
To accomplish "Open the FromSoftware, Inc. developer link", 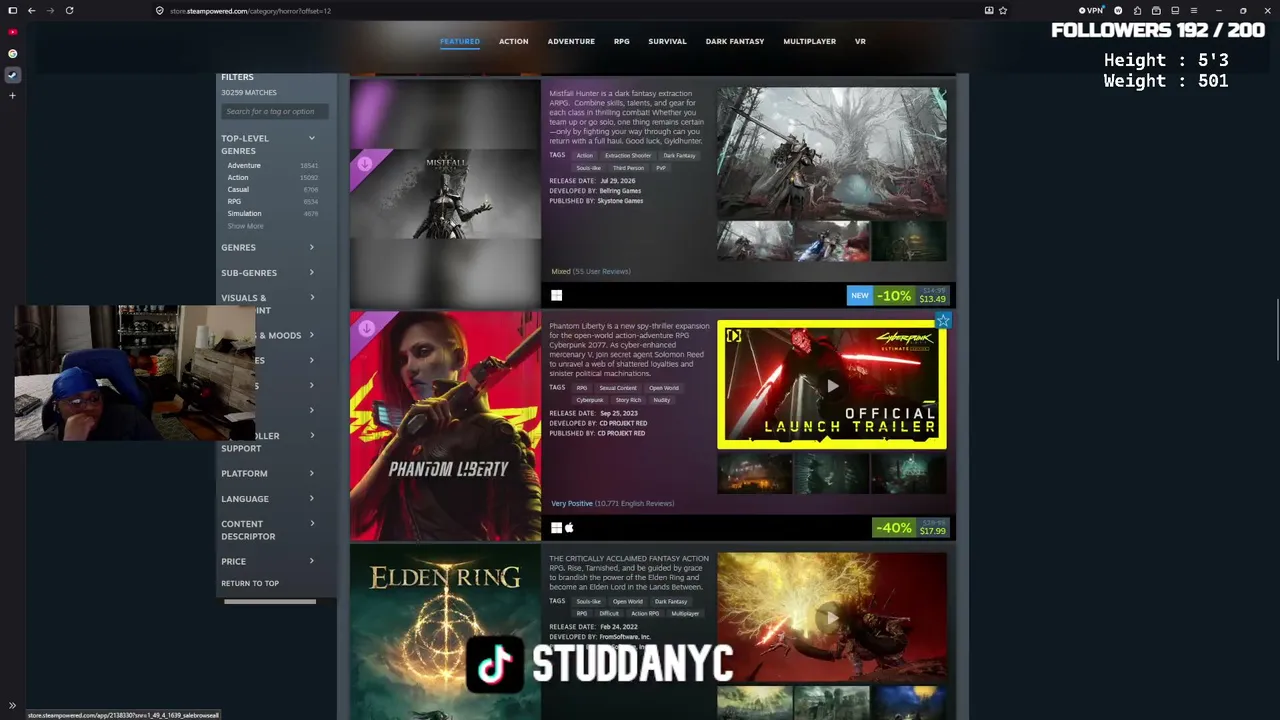I will pos(625,636).
